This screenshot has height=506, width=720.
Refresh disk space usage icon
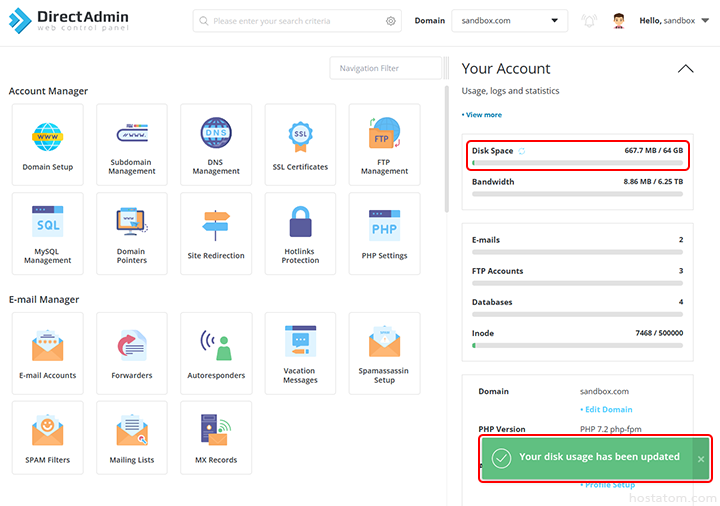point(521,151)
